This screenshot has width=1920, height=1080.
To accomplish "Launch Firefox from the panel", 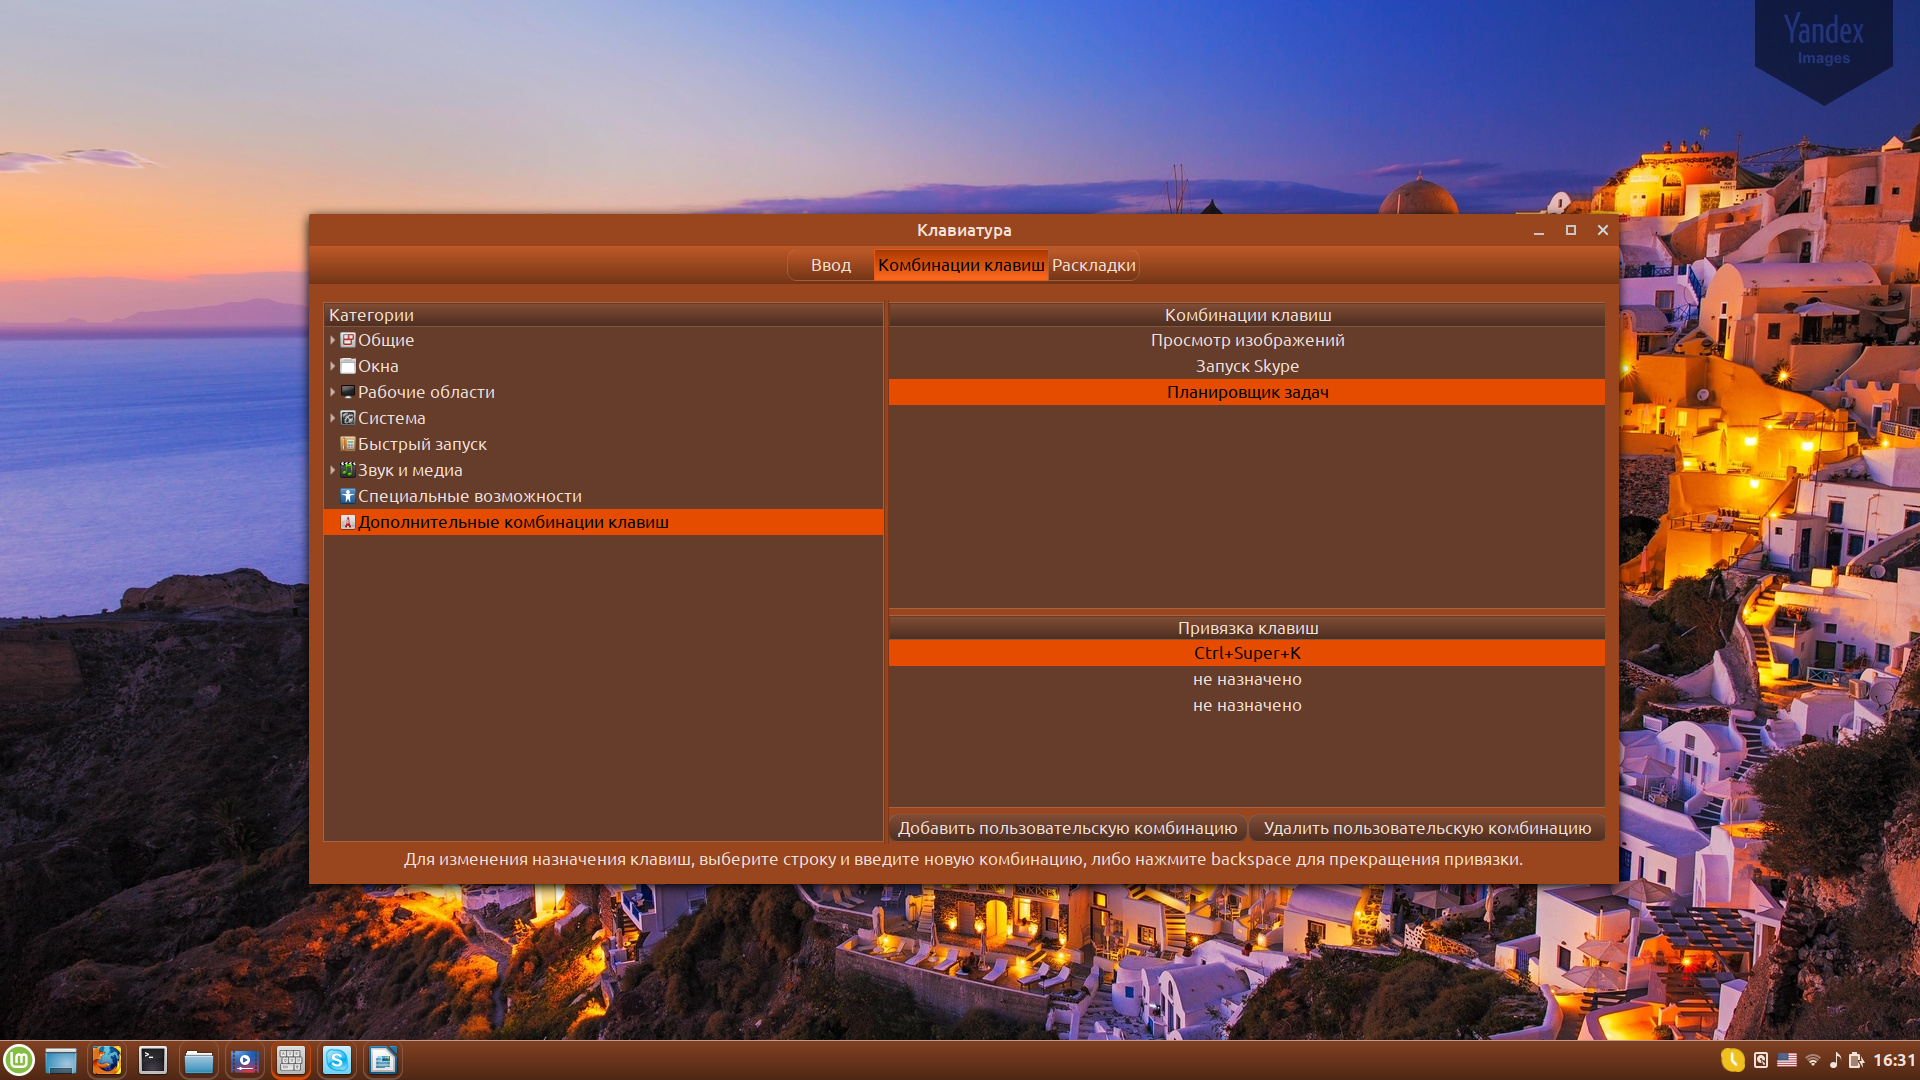I will tap(107, 1060).
